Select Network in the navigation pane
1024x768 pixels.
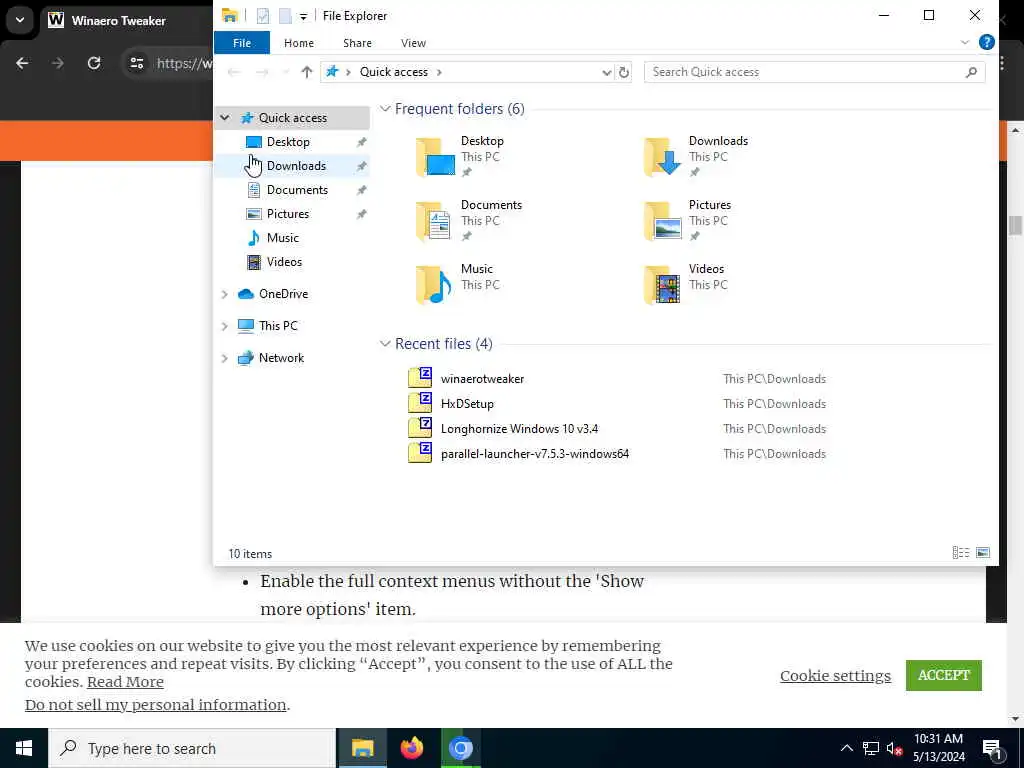coord(281,358)
